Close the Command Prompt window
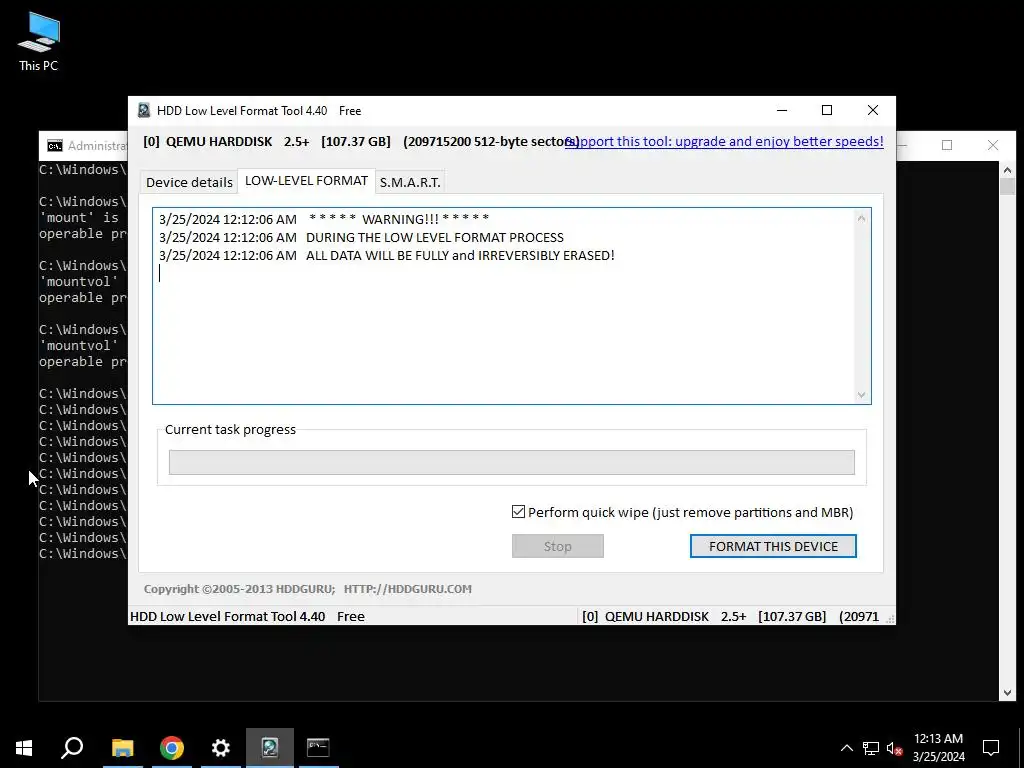The width and height of the screenshot is (1024, 768). point(993,145)
